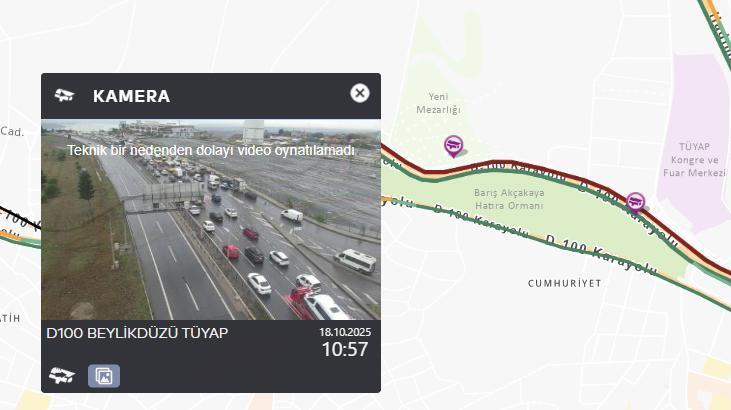Click the 'Cad.' street label at left
The image size is (731, 410).
point(12,132)
